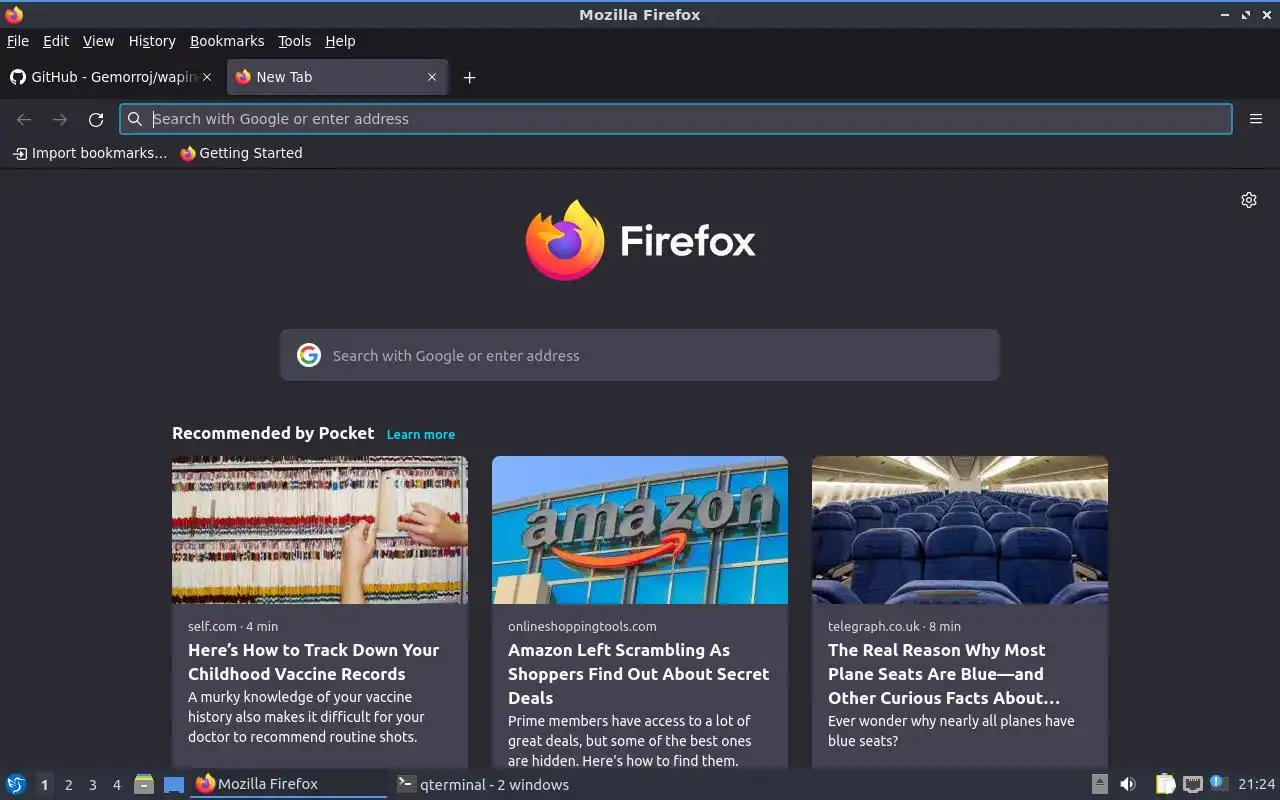Click the magnifier icon in address bar

coord(135,119)
